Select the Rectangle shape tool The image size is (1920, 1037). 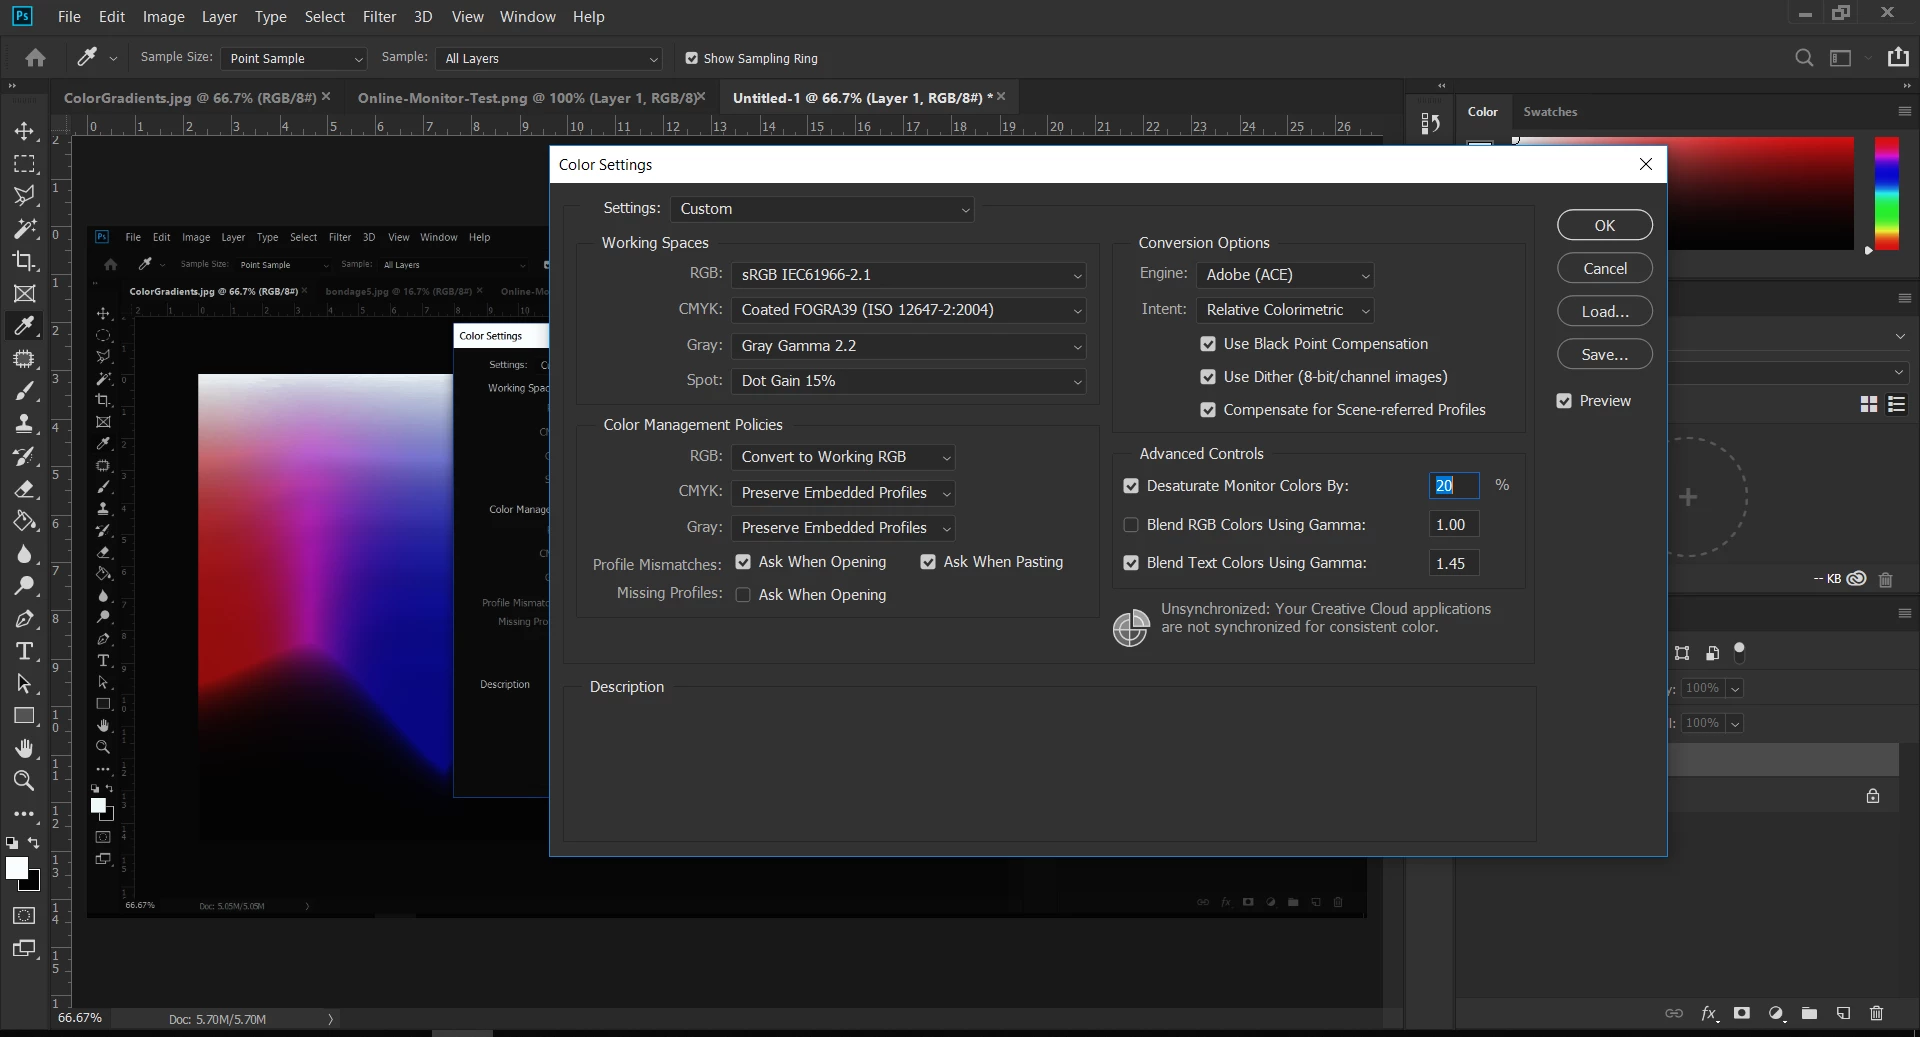click(x=24, y=716)
